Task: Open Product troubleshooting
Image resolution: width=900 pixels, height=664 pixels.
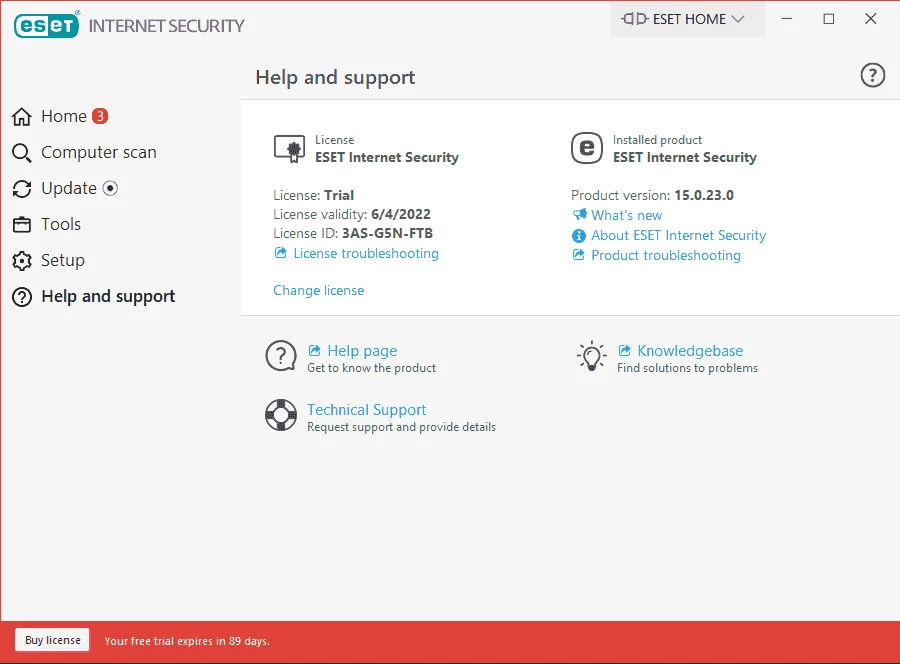Action: click(x=666, y=255)
